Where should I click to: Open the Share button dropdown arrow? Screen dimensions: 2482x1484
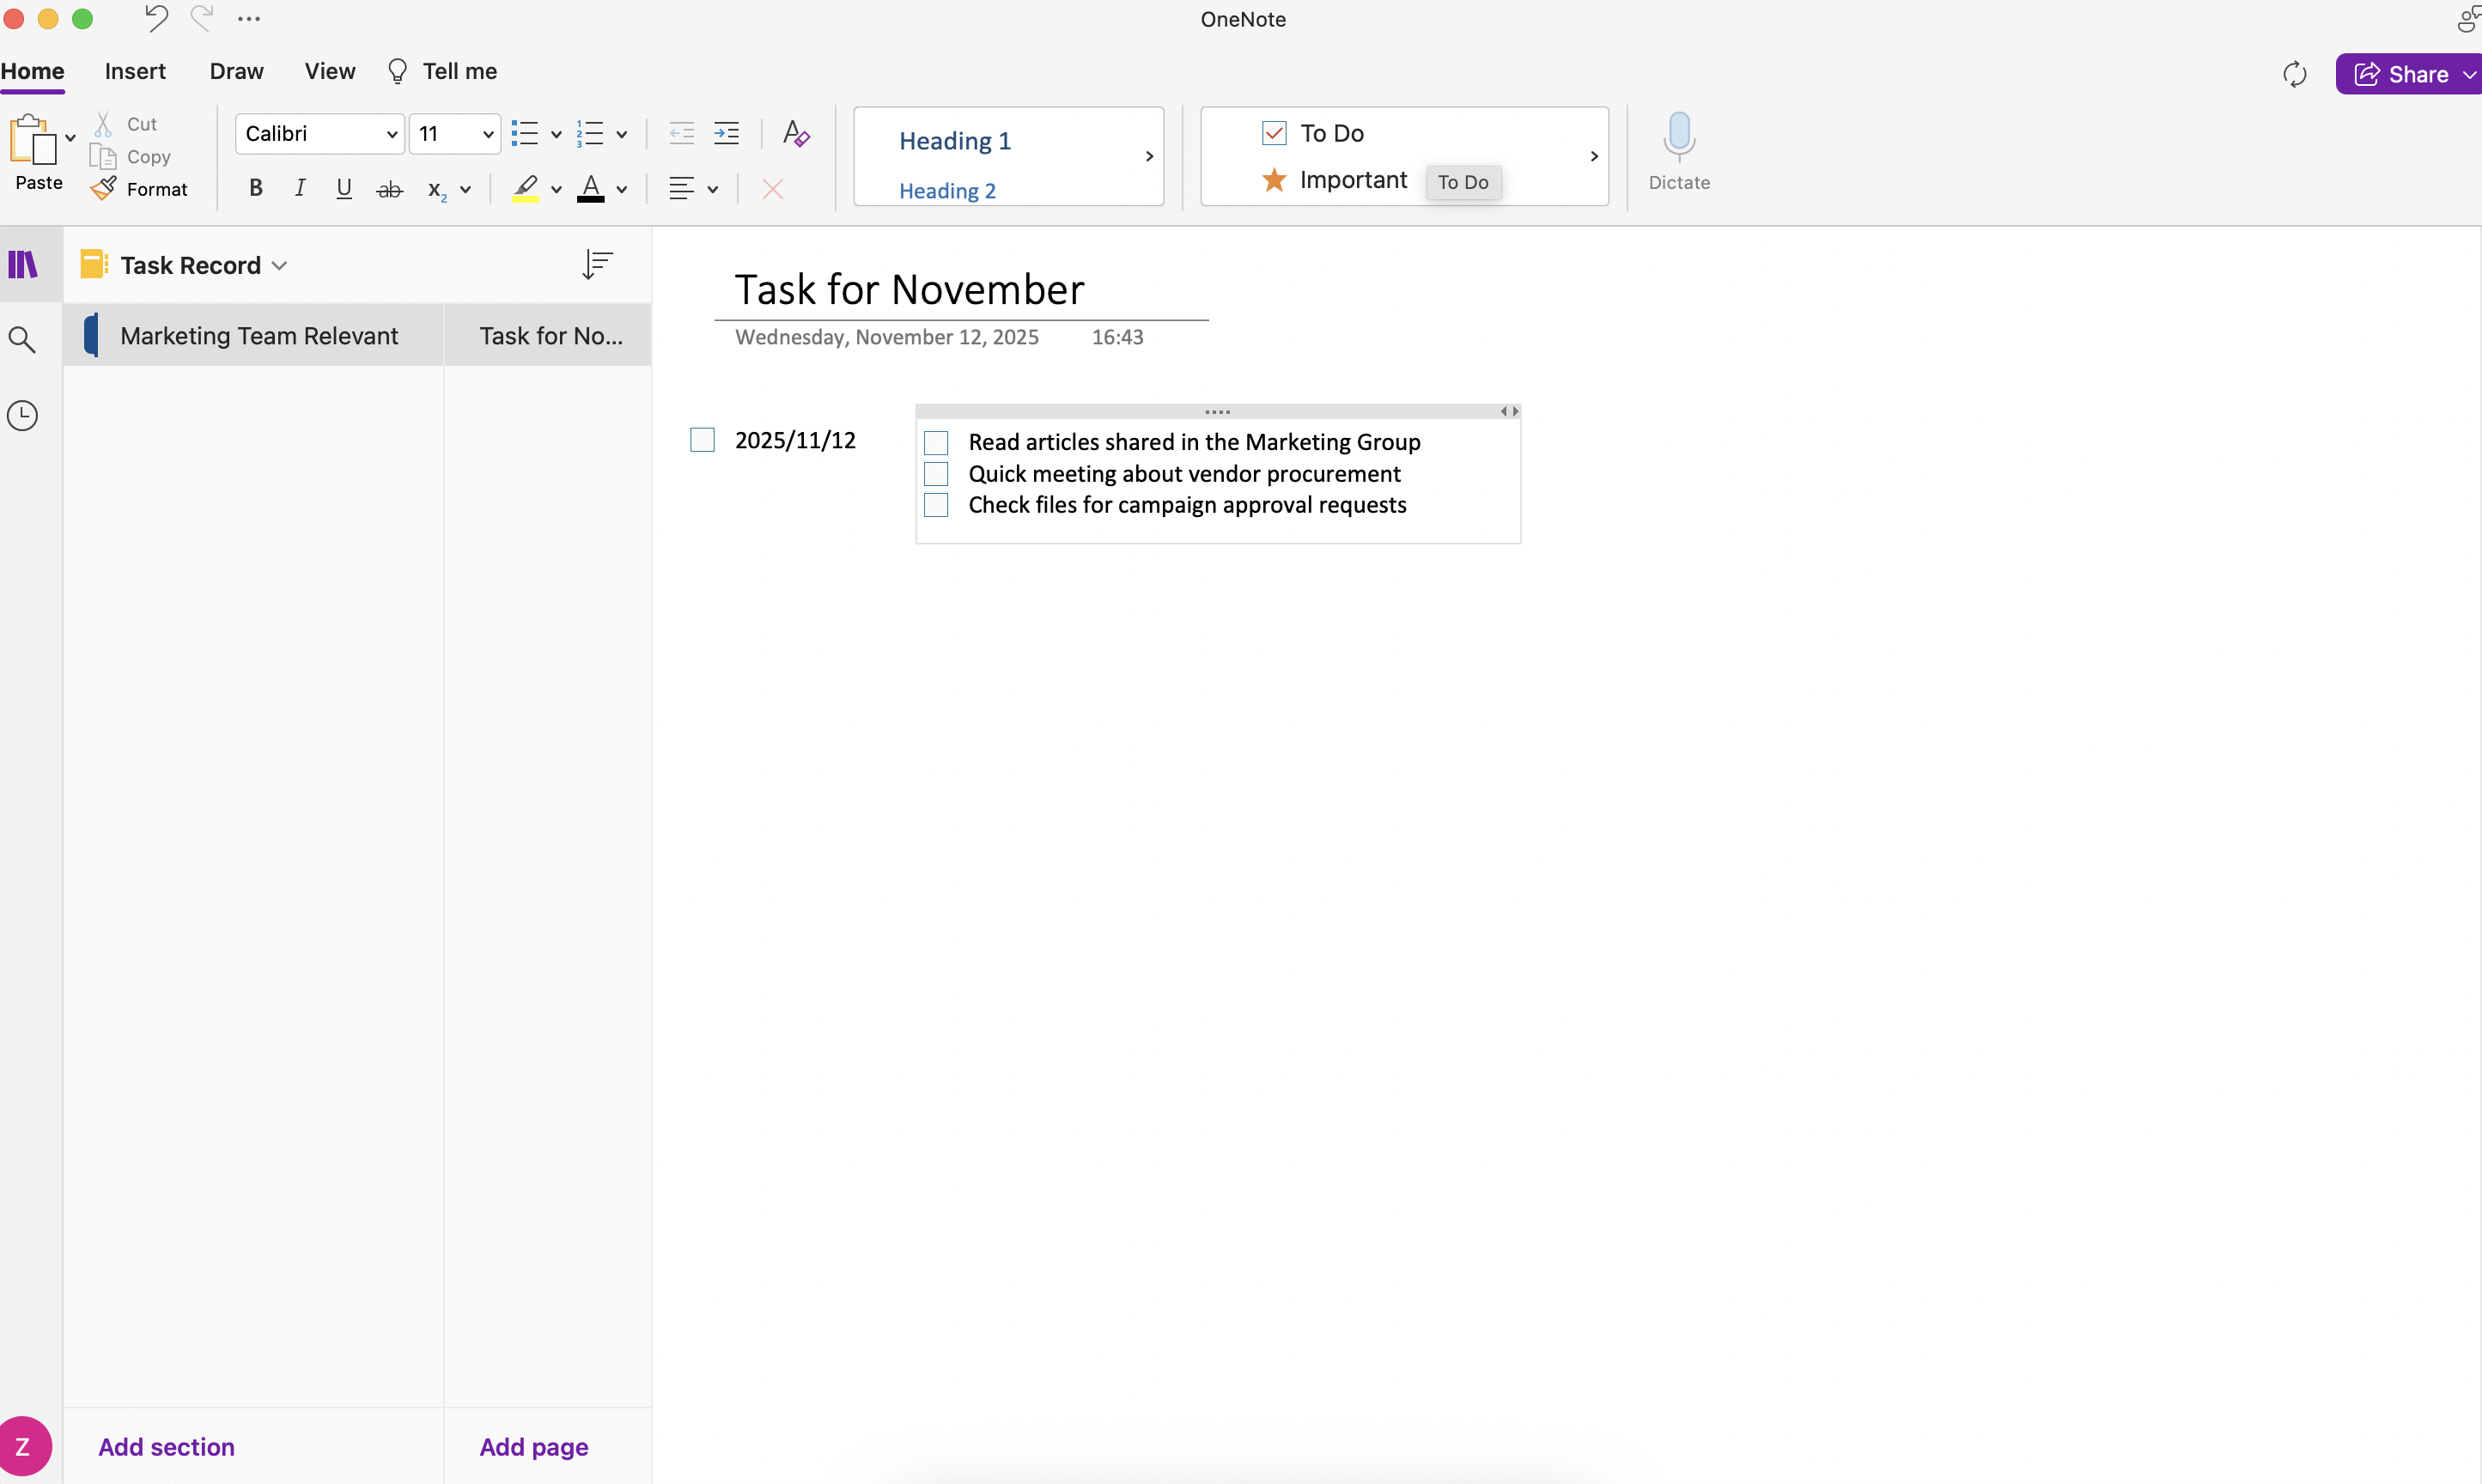click(x=2468, y=74)
